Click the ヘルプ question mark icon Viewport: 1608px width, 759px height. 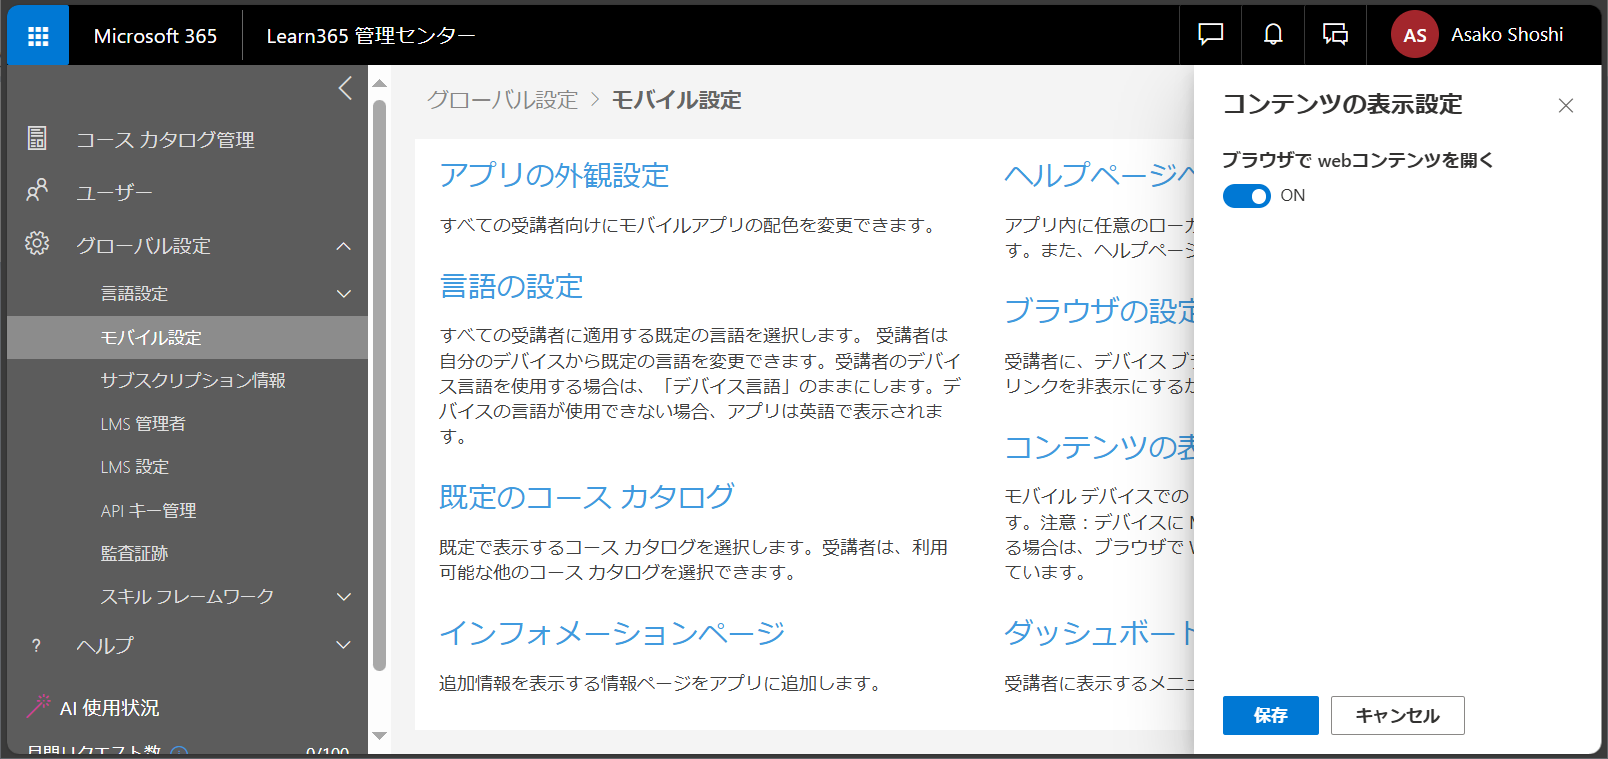coord(37,646)
